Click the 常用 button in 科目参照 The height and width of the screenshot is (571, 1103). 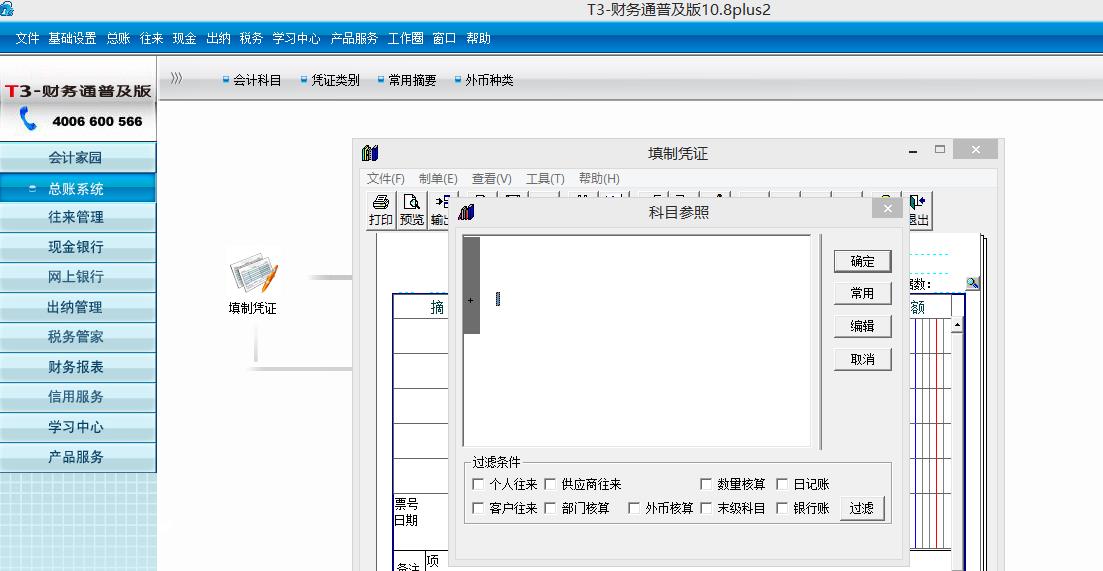coord(862,293)
